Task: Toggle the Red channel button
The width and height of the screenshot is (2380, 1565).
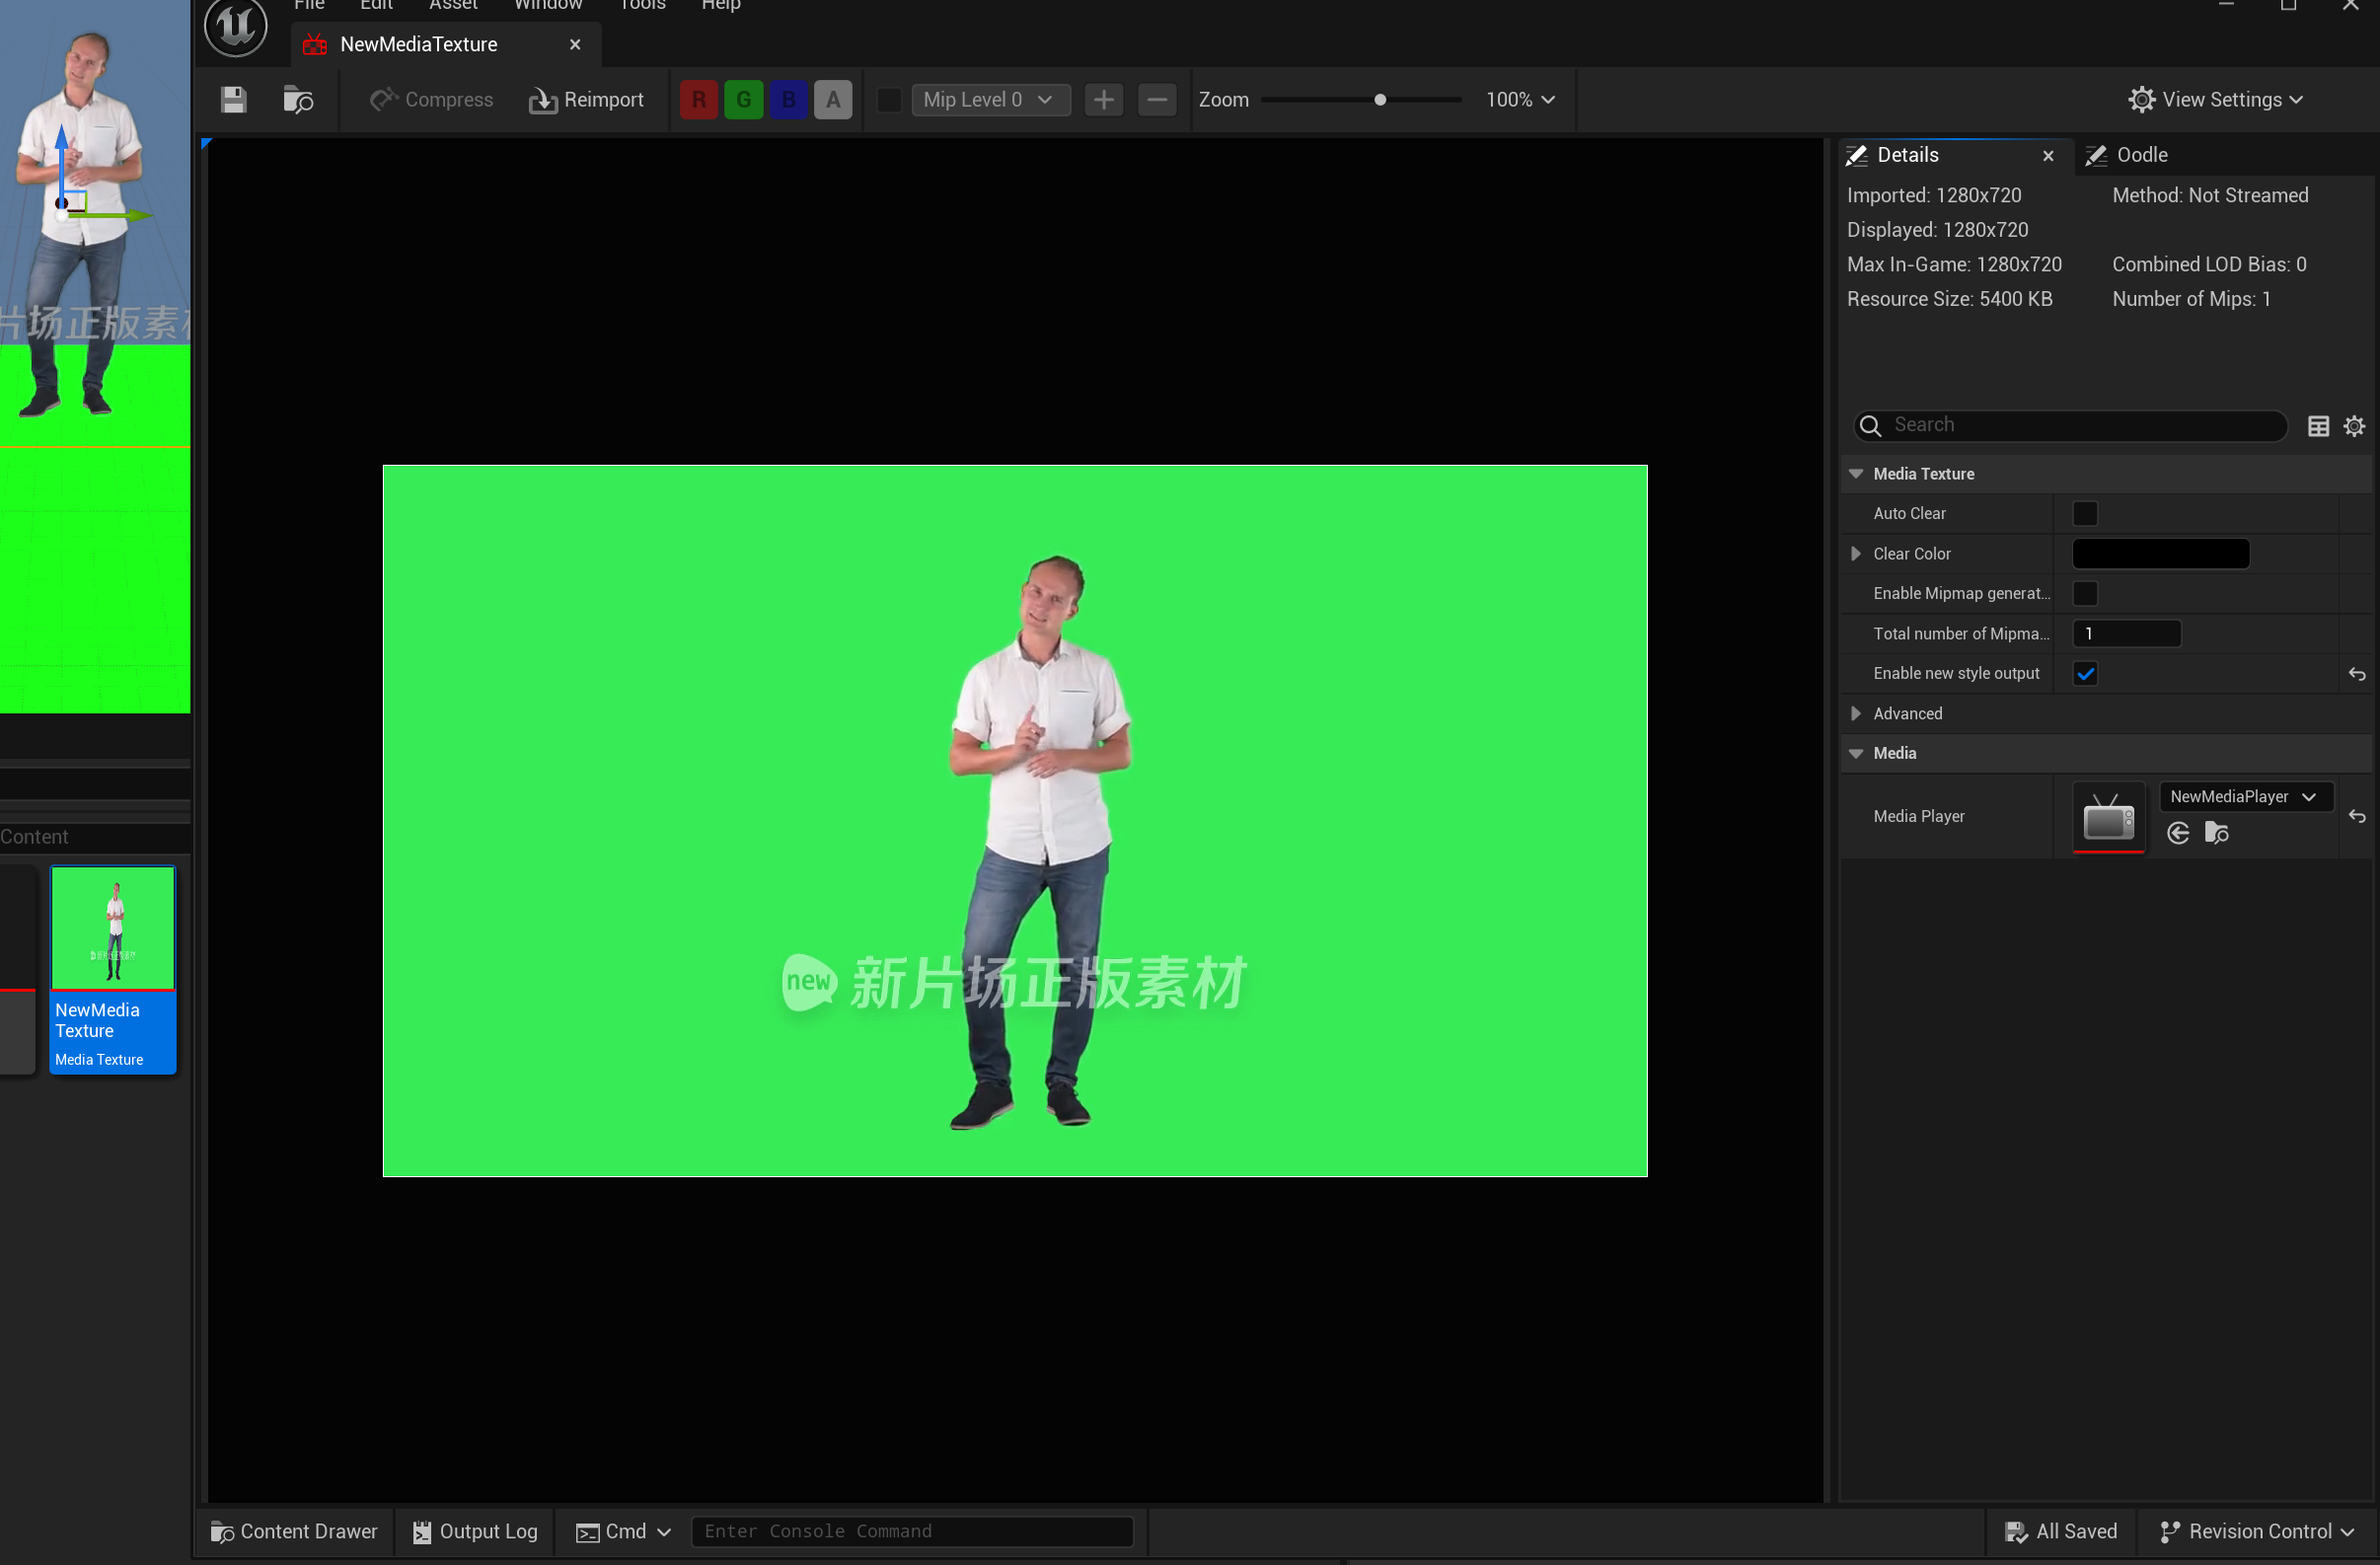Action: (x=699, y=100)
